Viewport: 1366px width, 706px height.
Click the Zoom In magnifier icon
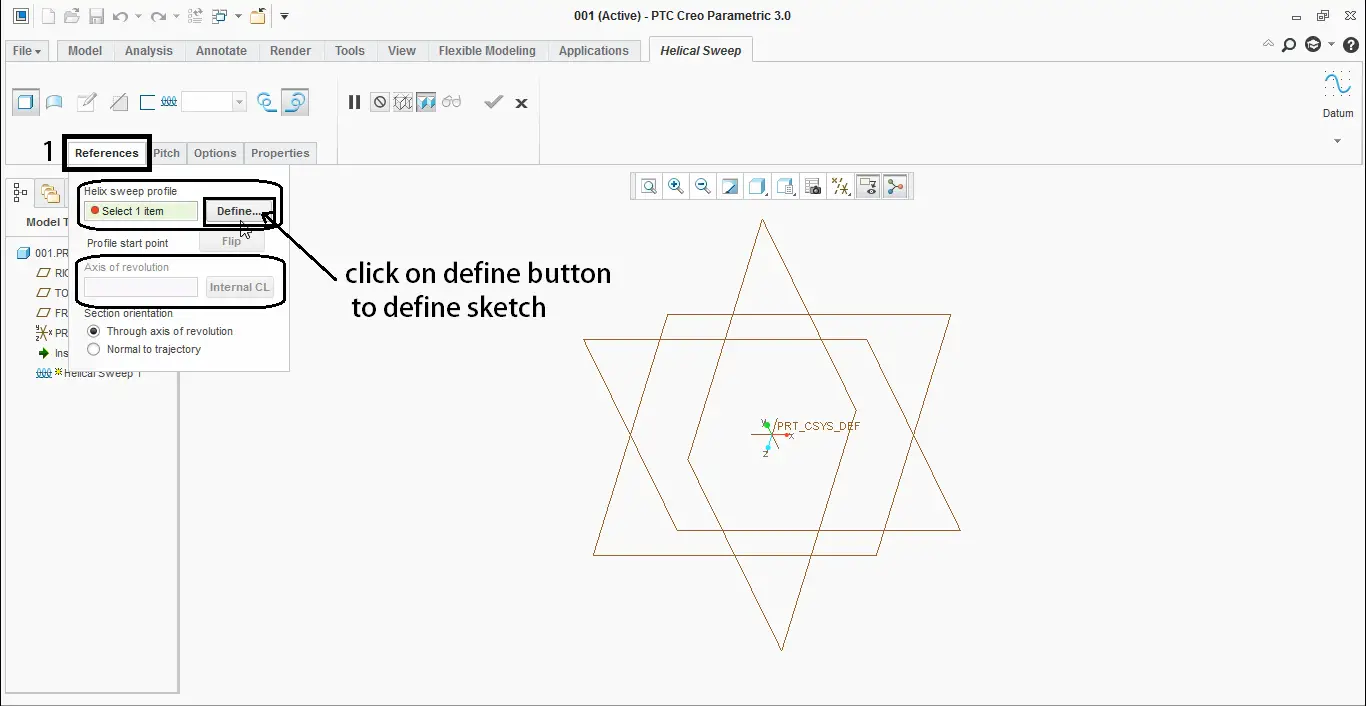tap(676, 186)
